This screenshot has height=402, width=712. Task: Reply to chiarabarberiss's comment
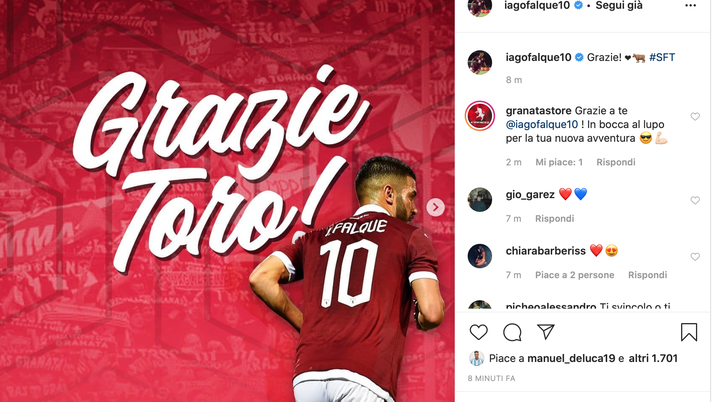(x=648, y=275)
